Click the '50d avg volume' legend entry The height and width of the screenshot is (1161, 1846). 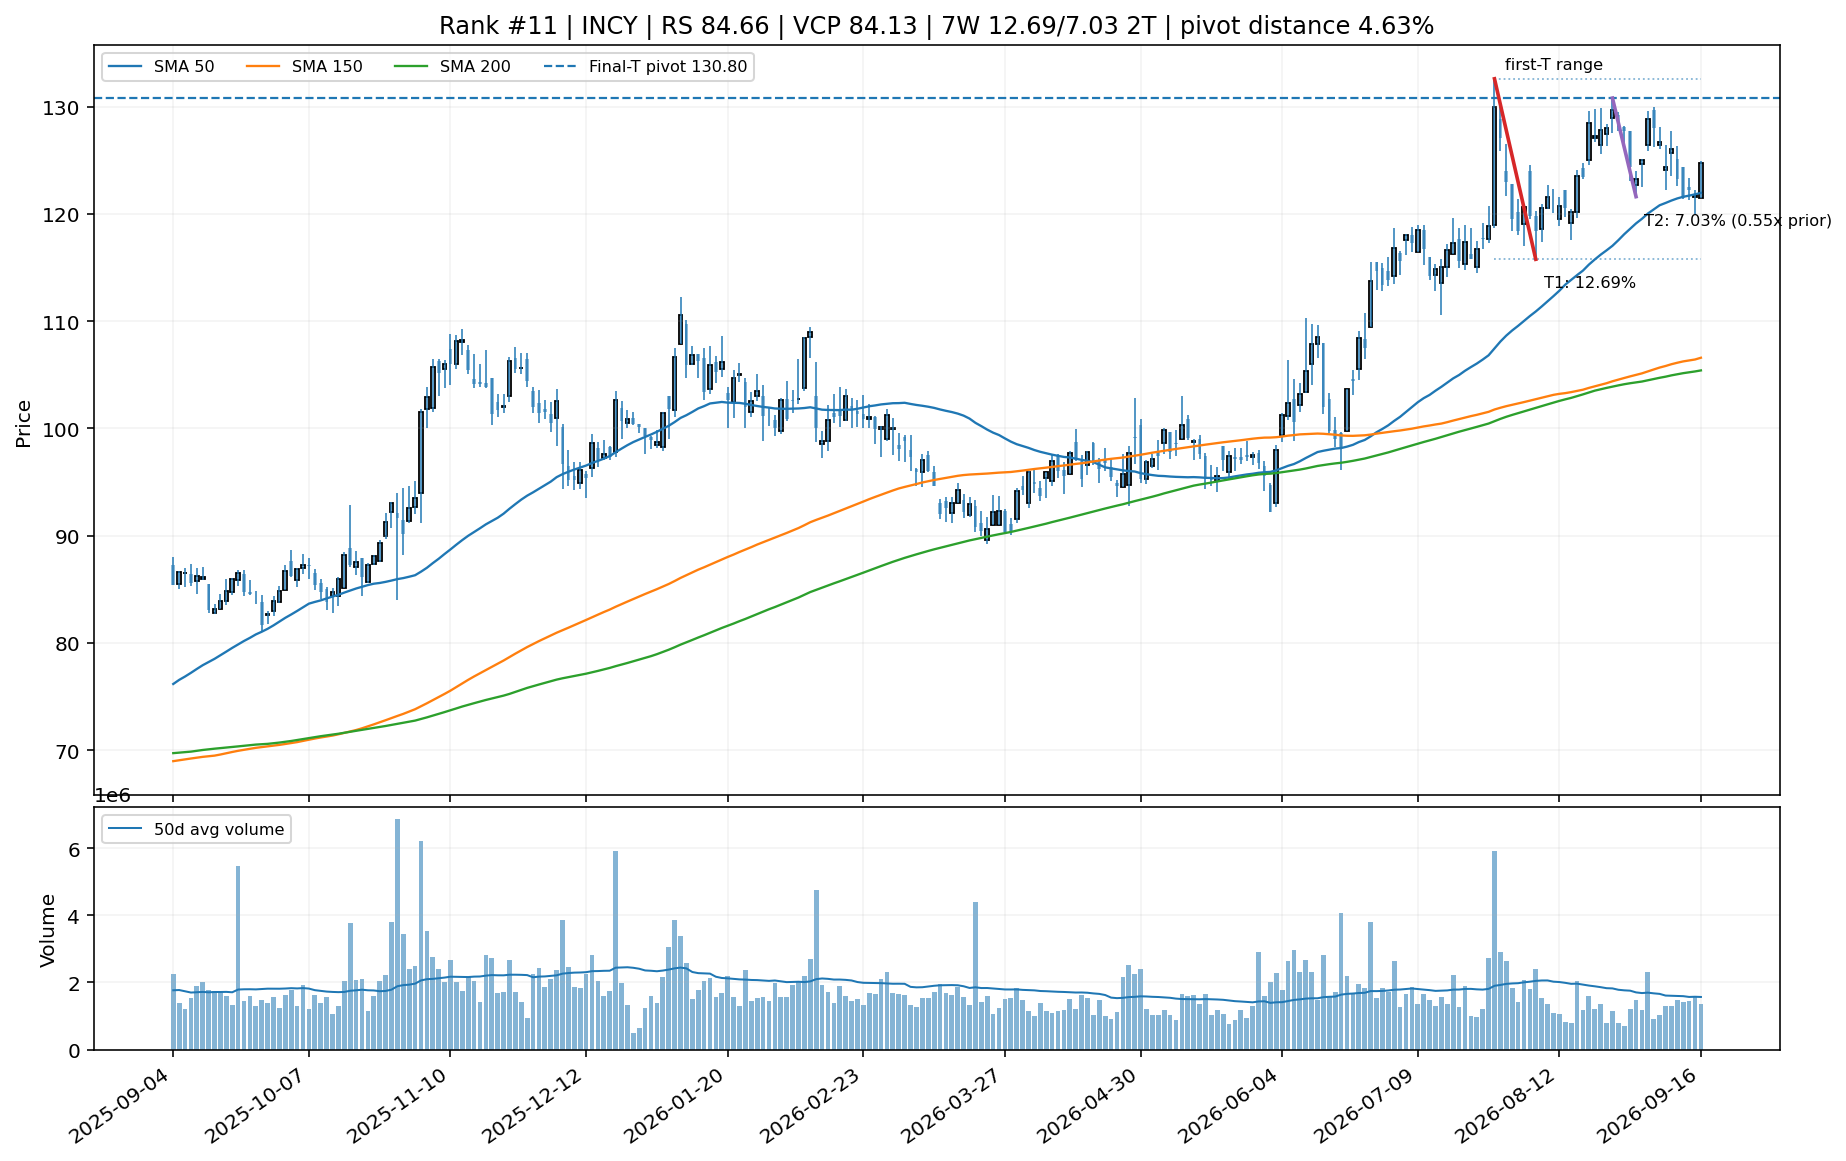[x=196, y=829]
